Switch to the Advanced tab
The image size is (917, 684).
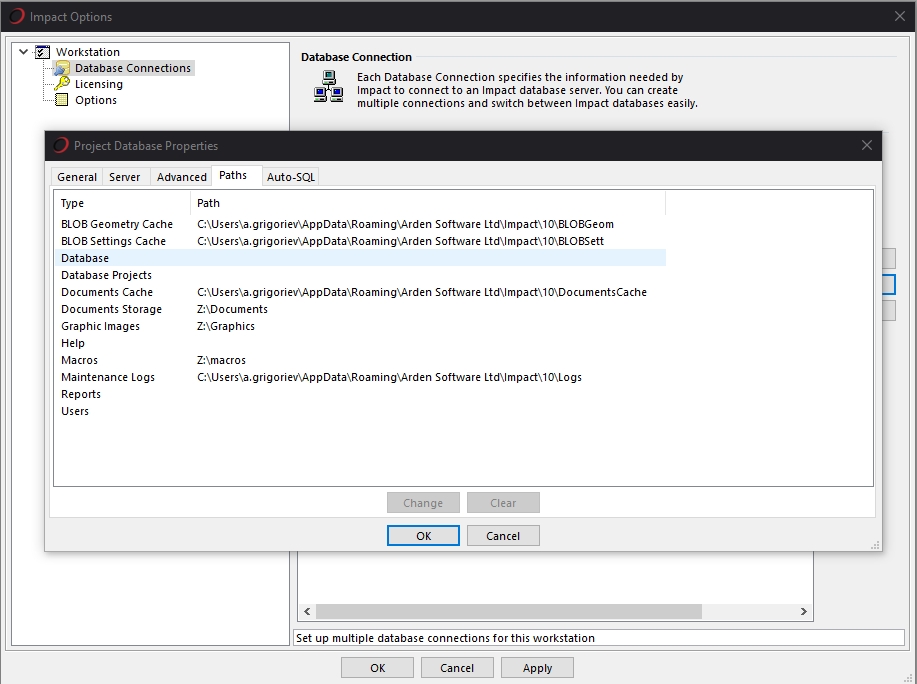point(182,177)
